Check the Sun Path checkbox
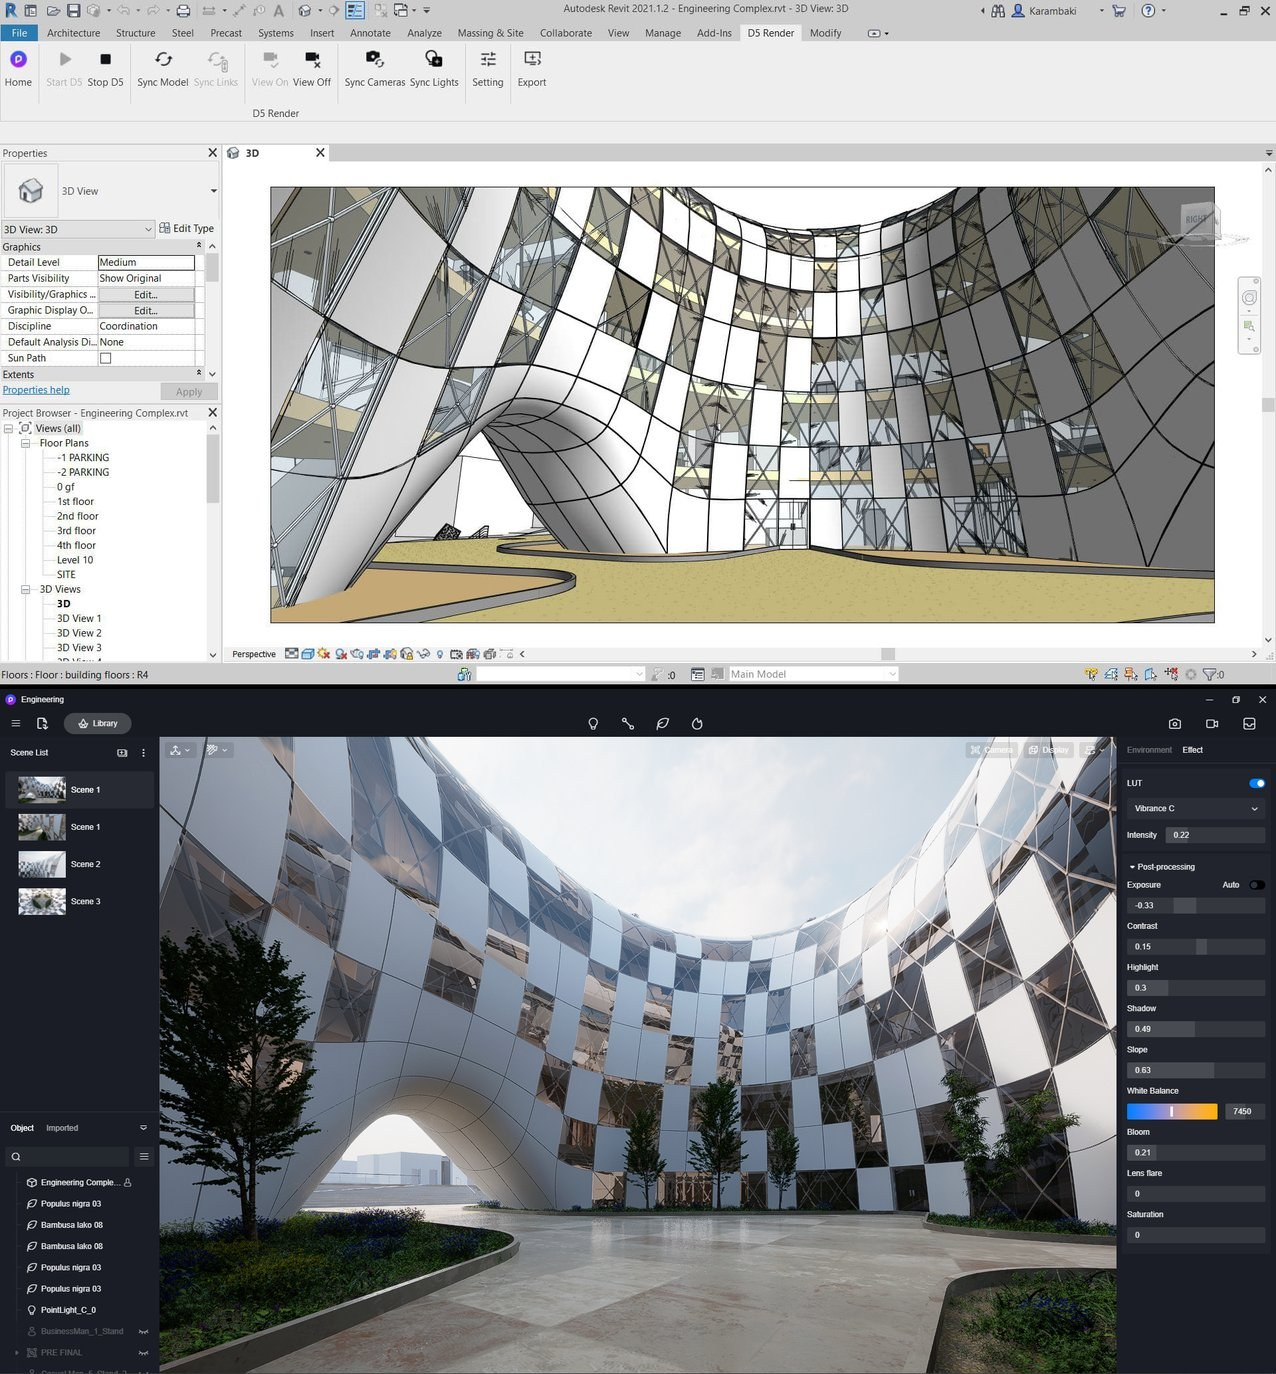 pos(105,358)
